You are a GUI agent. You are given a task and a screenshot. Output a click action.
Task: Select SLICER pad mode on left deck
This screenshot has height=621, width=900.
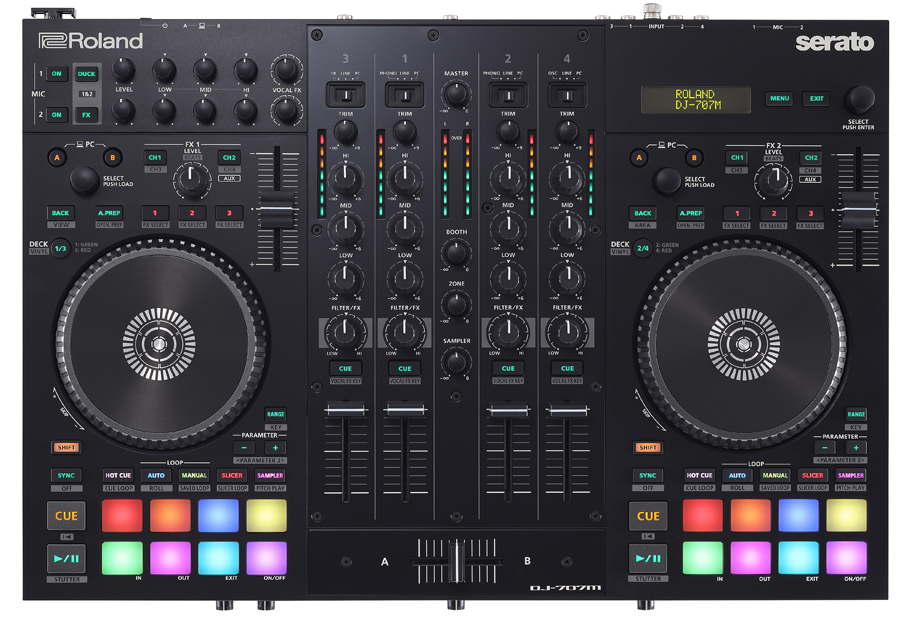point(232,475)
